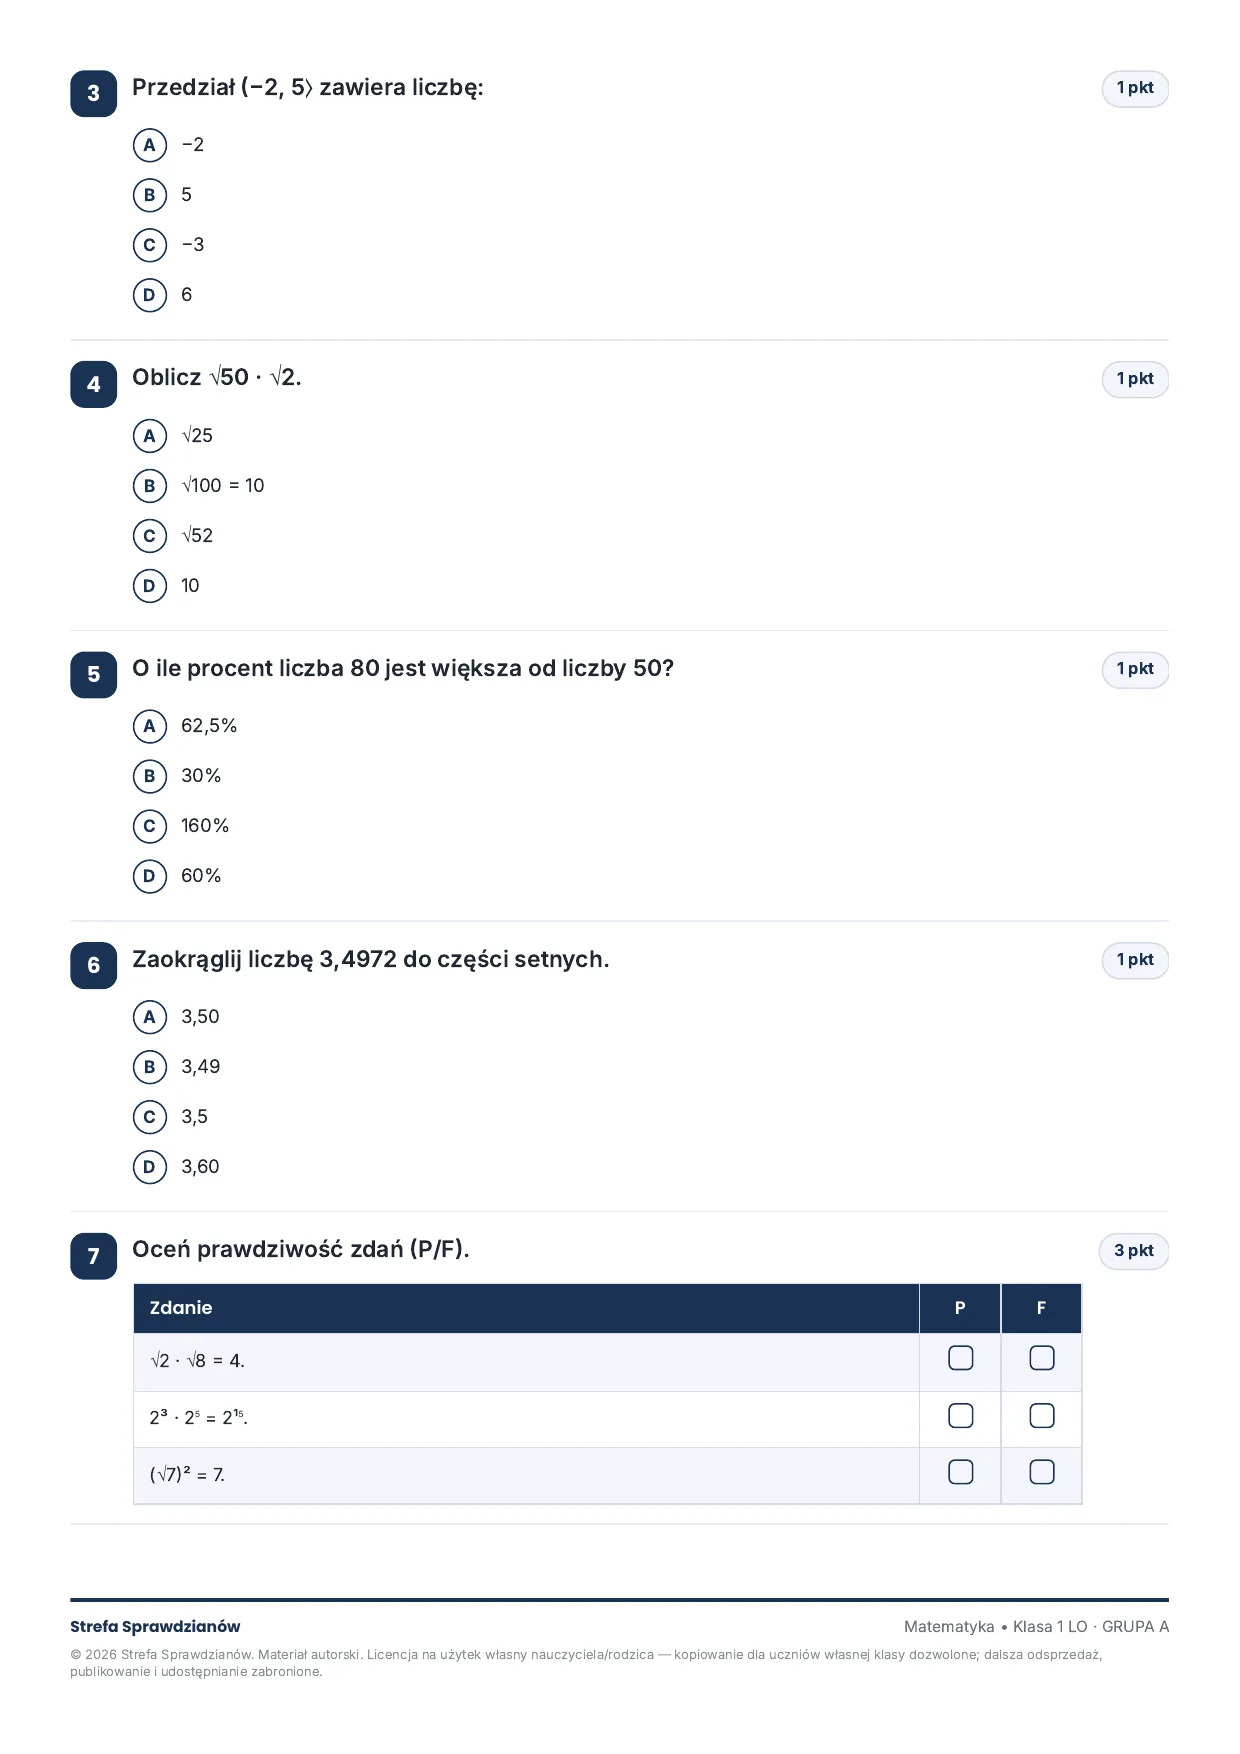
Task: Pick answer B √100 = 10 in question 4
Action: (x=150, y=486)
